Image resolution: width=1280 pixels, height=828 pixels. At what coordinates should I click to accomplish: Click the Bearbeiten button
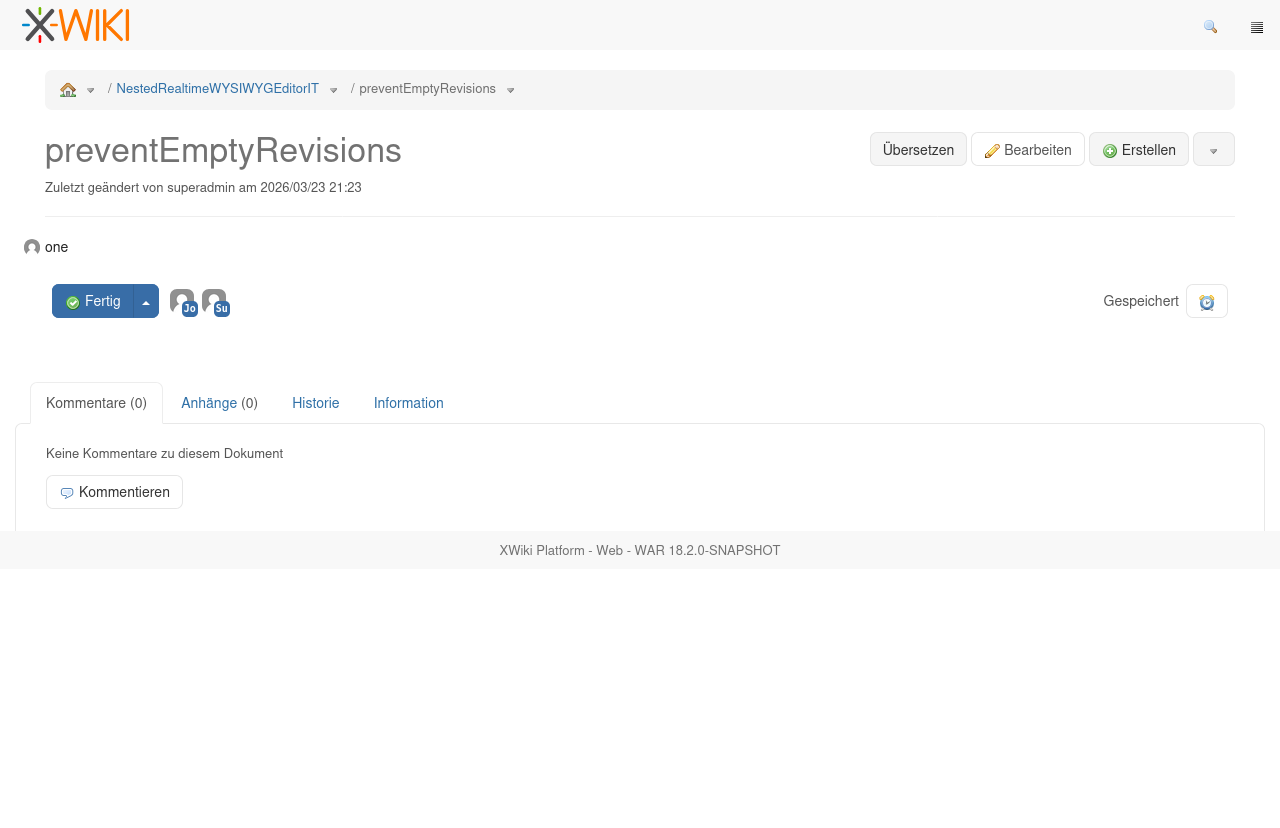1027,150
